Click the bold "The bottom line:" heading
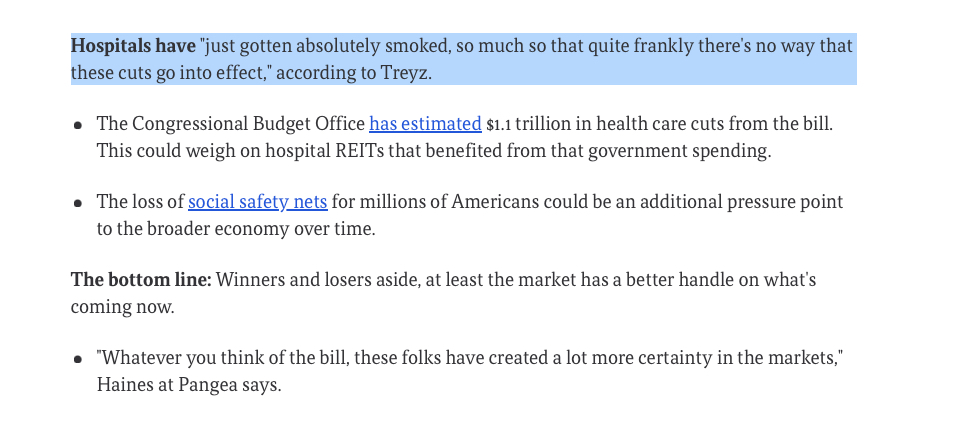 coord(140,280)
